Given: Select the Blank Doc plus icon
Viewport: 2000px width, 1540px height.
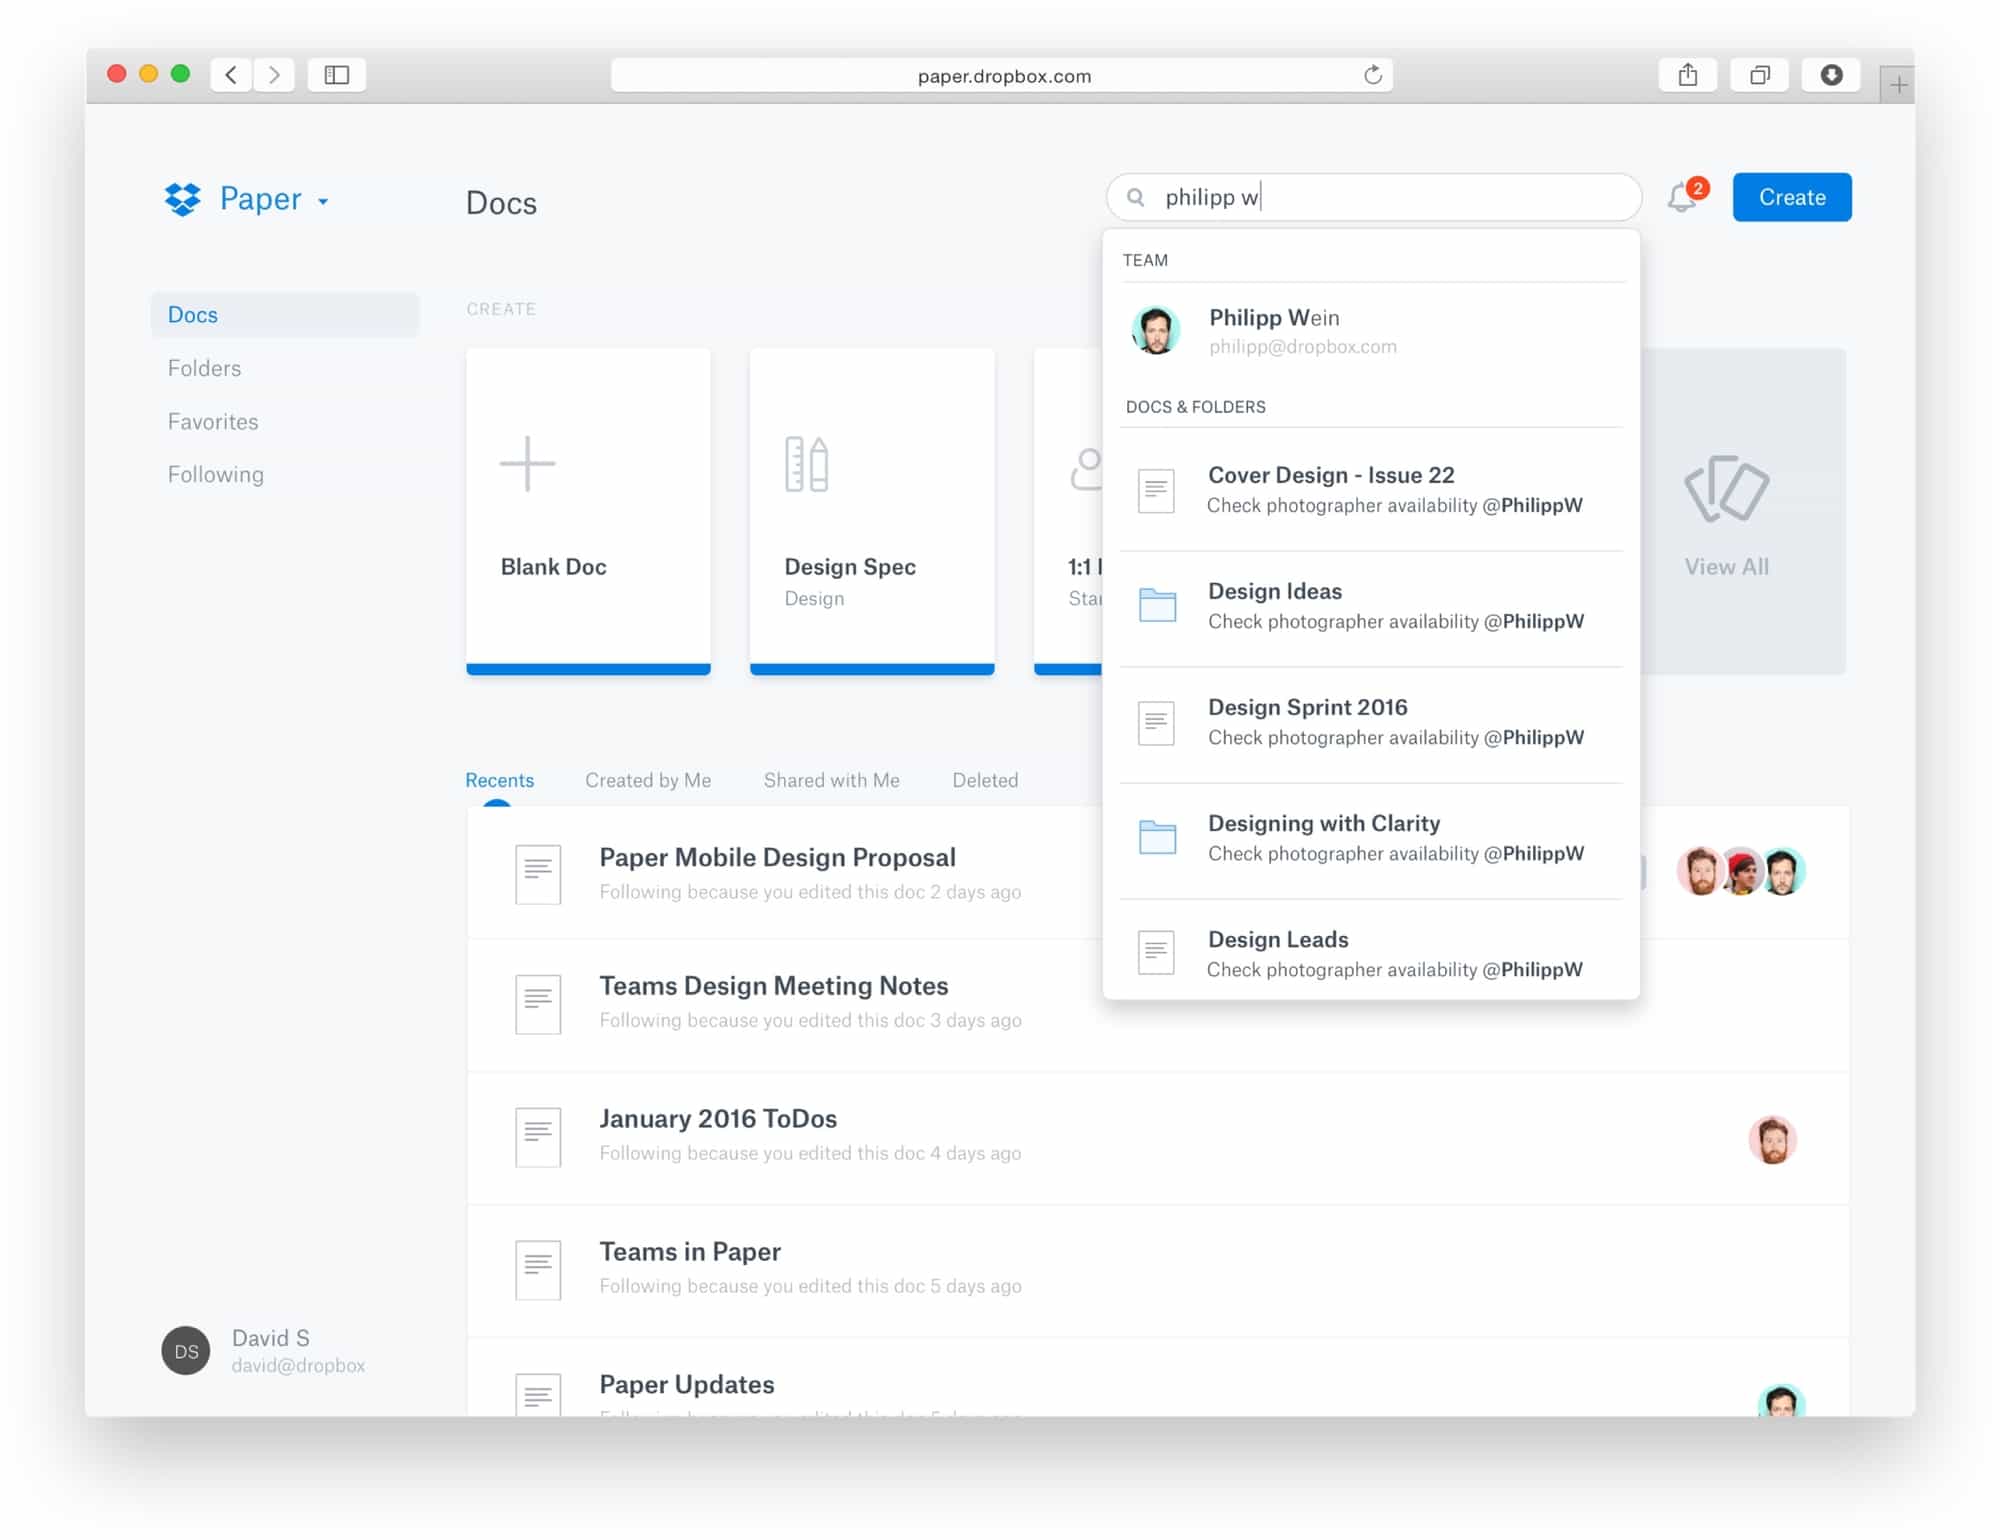Looking at the screenshot, I should tap(527, 462).
